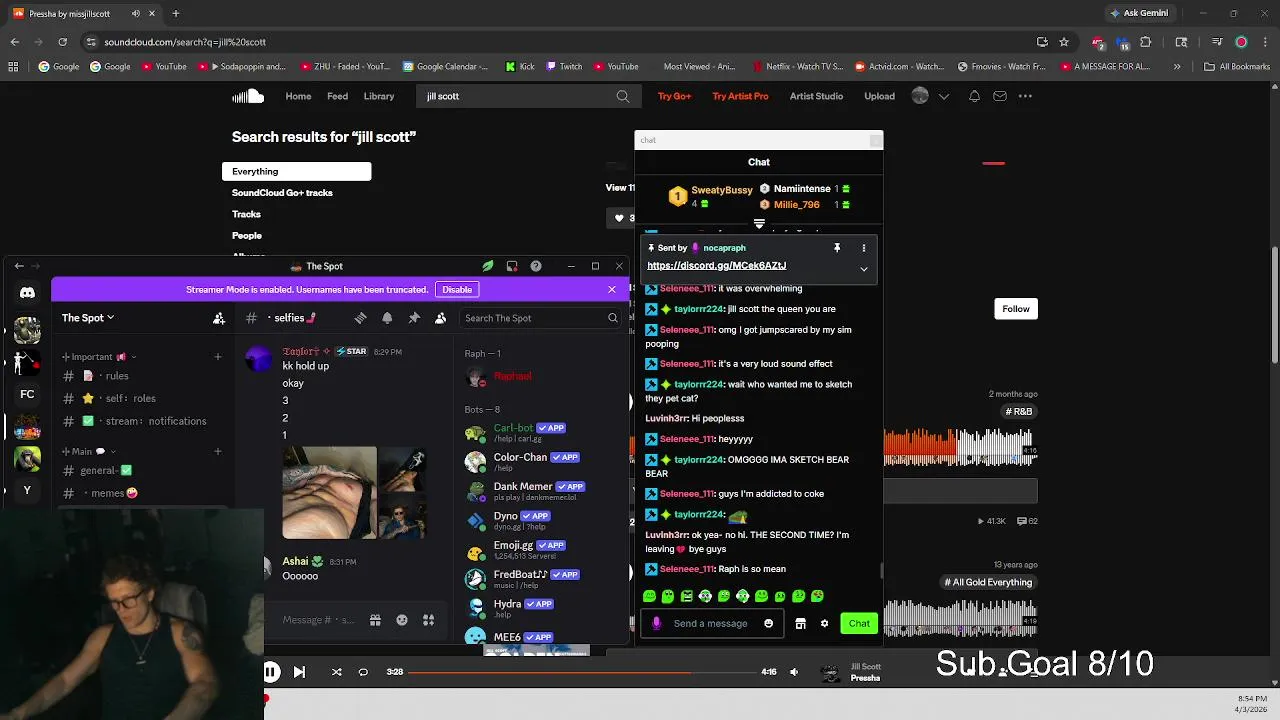1280x720 pixels.
Task: Open SoundCloud Home tab
Action: pos(298,96)
